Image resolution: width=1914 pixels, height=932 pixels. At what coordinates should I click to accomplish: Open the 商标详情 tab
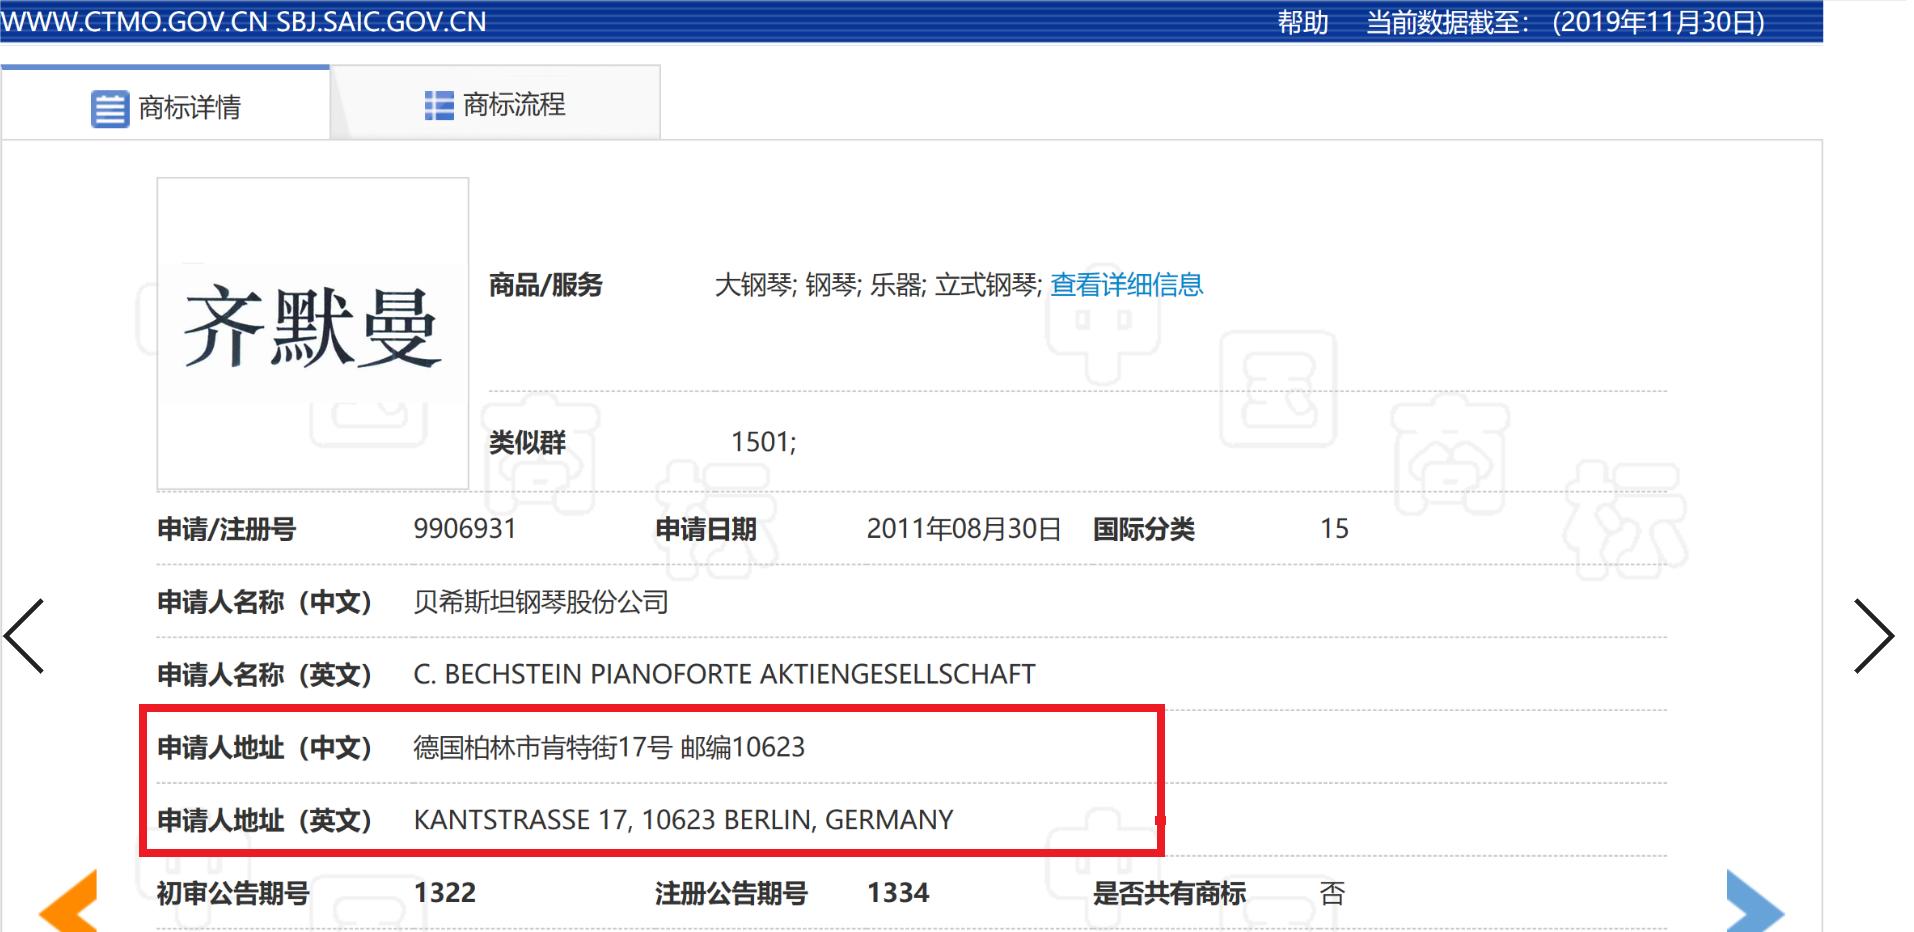165,104
